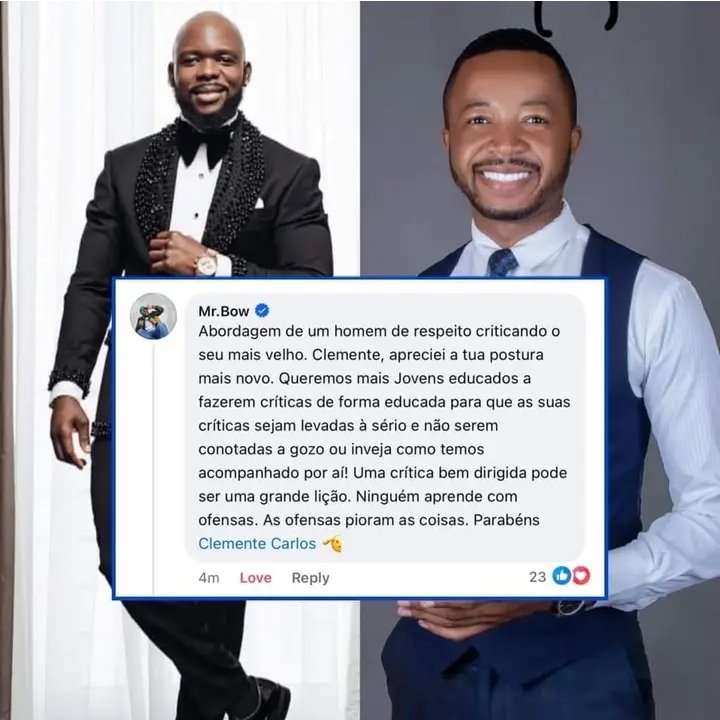Image resolution: width=720 pixels, height=720 pixels.
Task: Open the 23 reactions count
Action: pos(537,577)
